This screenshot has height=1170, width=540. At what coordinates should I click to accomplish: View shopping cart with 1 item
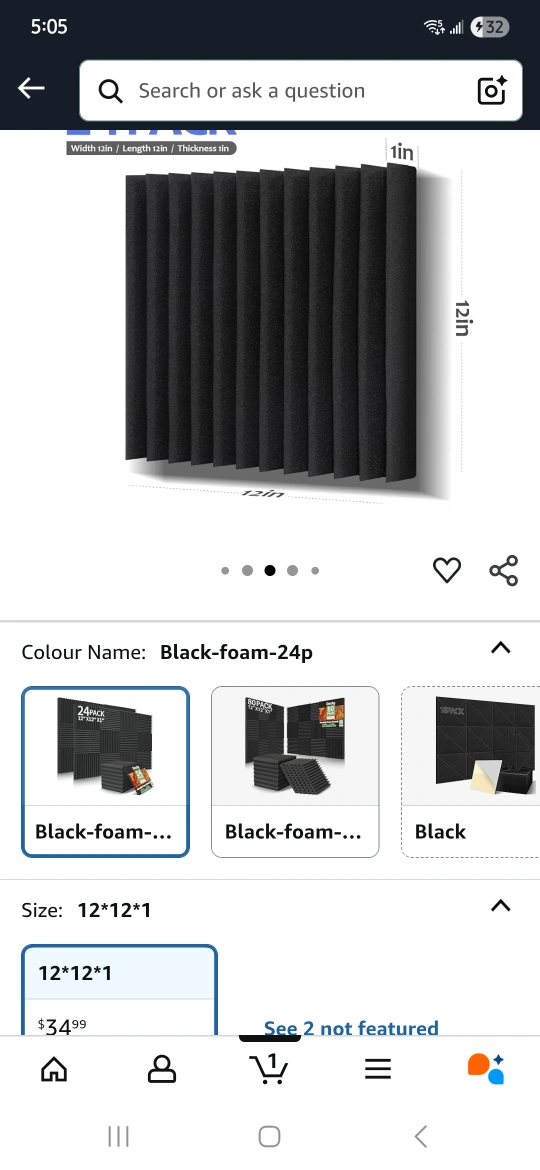click(269, 1069)
